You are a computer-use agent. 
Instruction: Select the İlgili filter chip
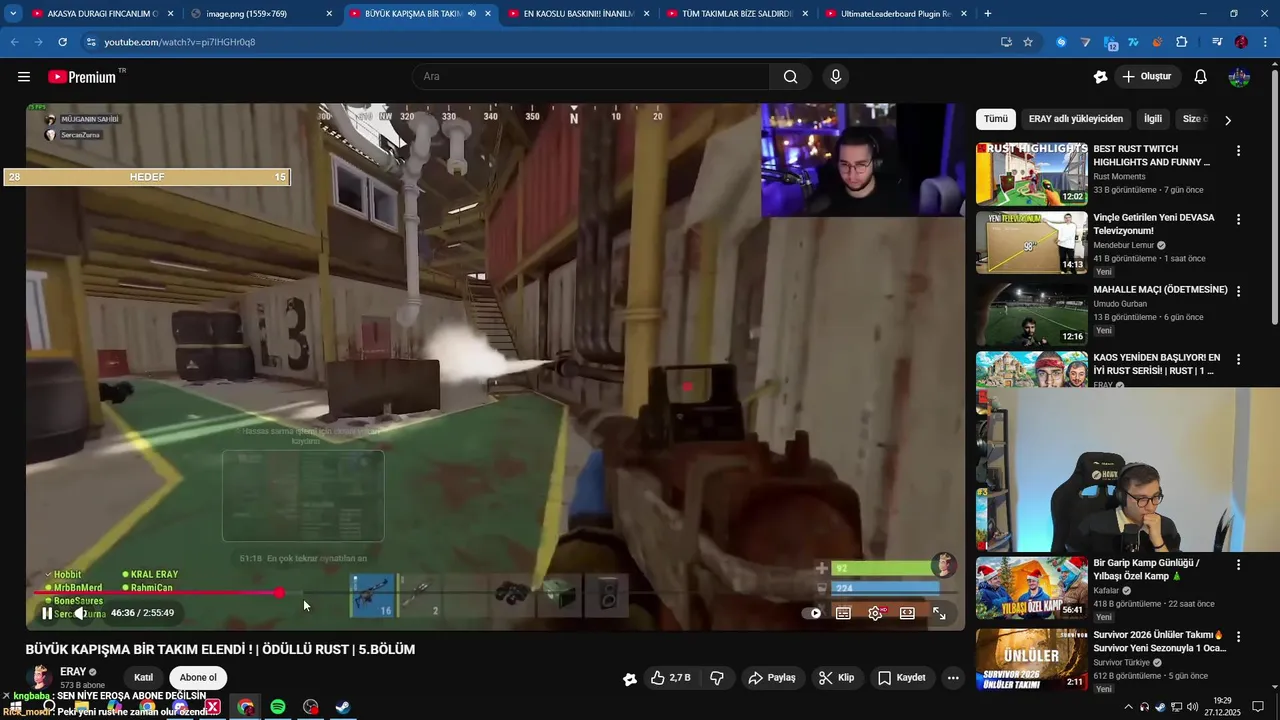click(1153, 119)
